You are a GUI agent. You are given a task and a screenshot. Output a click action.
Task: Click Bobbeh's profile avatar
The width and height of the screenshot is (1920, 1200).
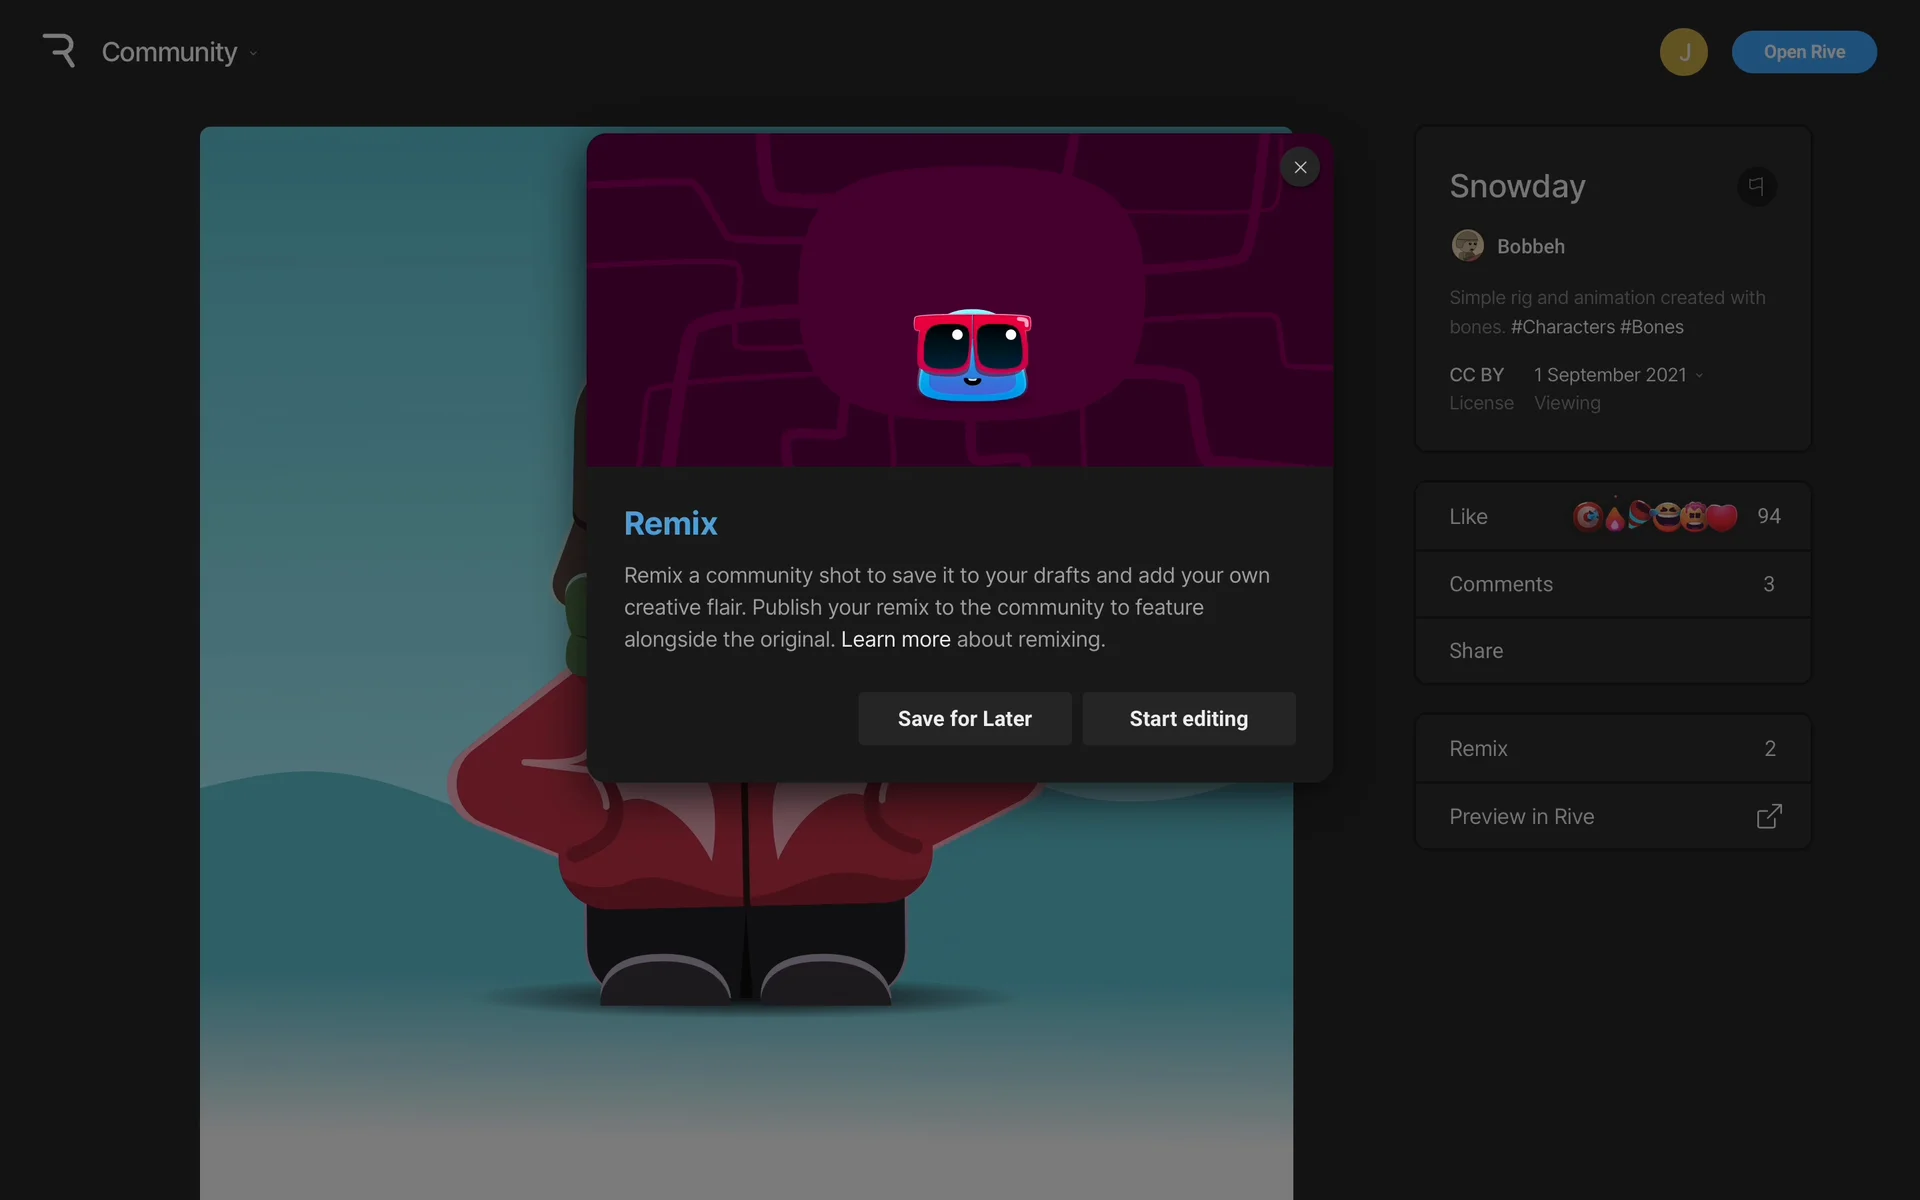point(1467,246)
